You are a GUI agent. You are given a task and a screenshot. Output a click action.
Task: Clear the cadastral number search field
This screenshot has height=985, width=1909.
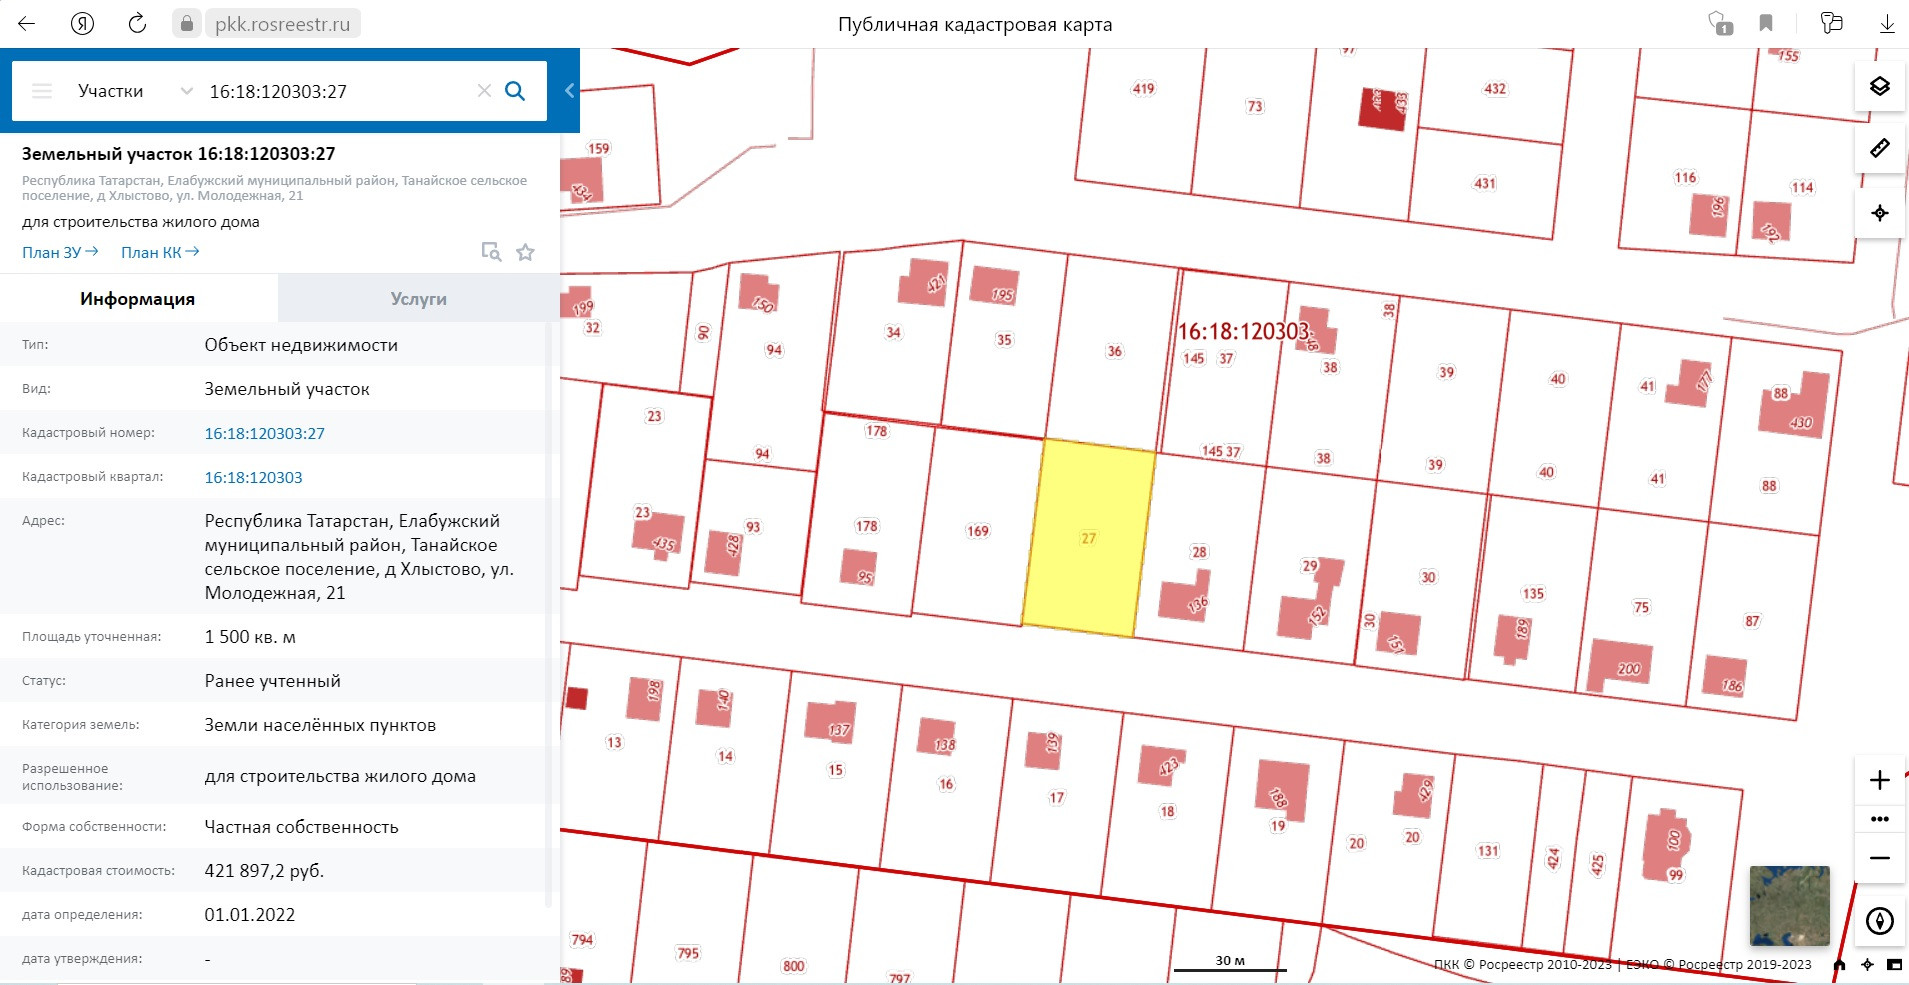484,91
